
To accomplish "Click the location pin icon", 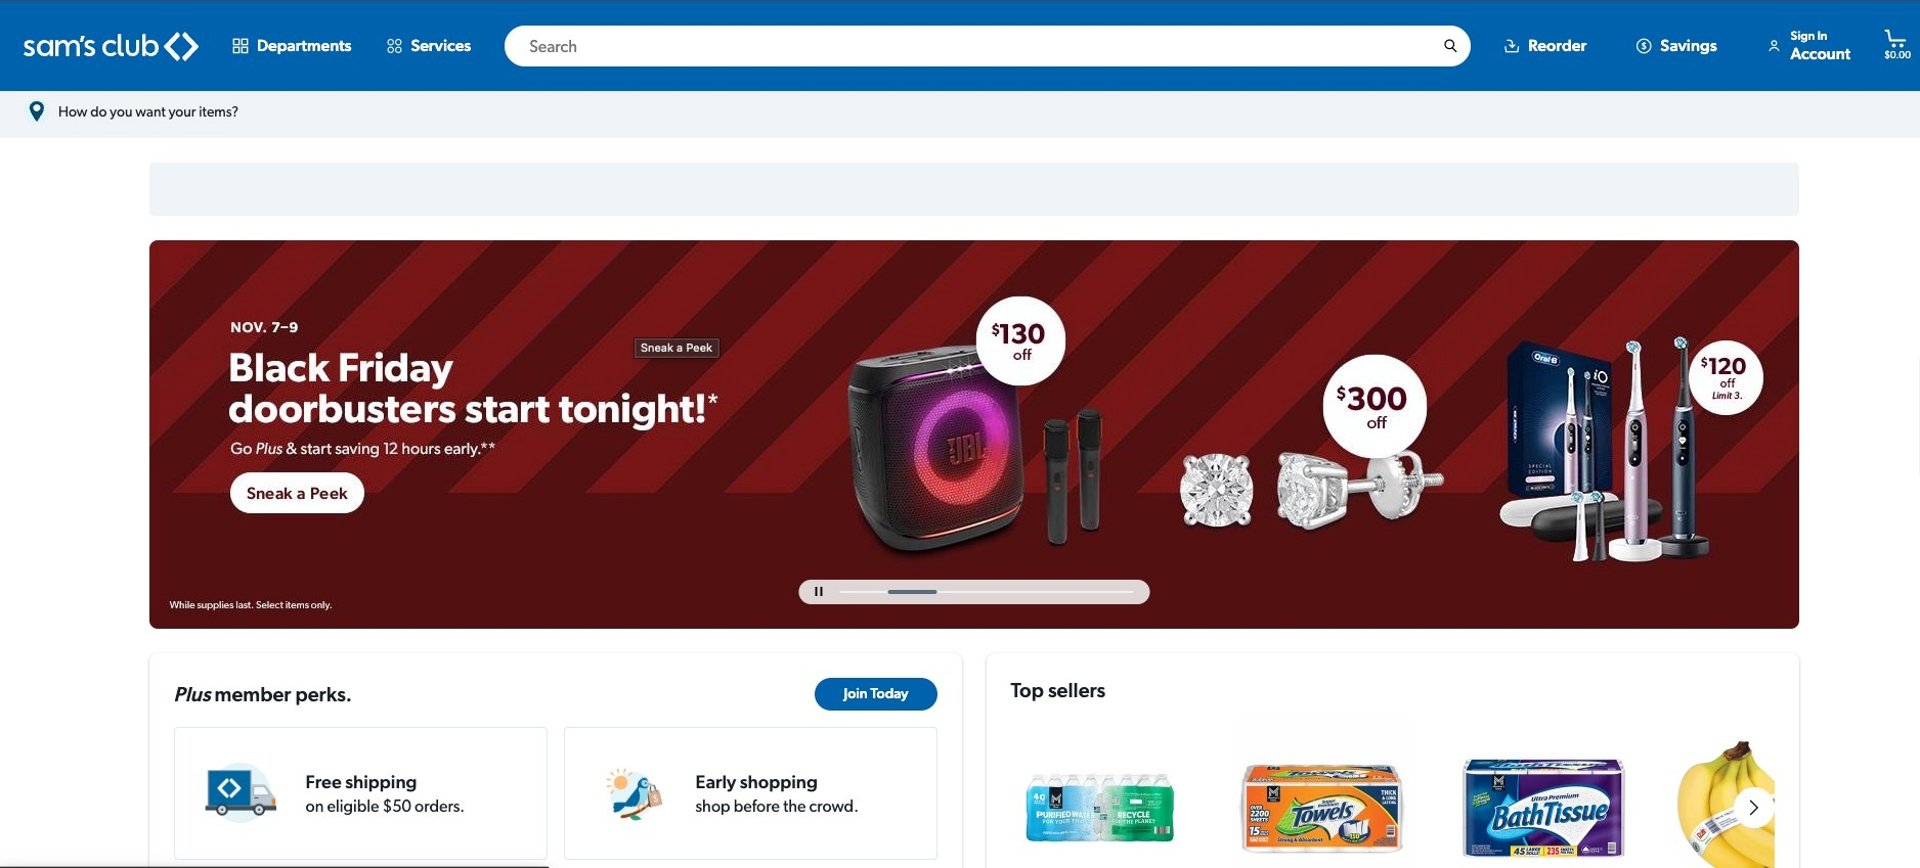I will click(37, 111).
